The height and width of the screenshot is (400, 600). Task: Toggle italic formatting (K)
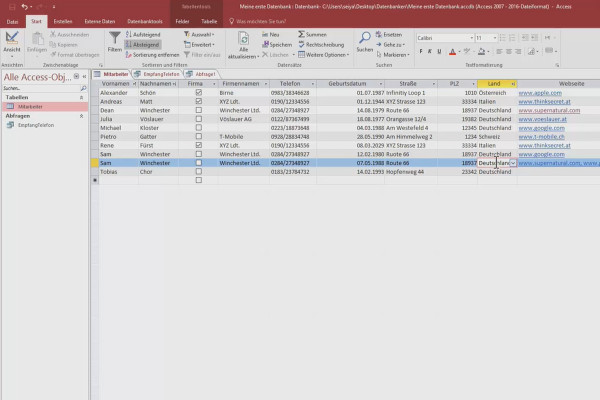(x=430, y=51)
